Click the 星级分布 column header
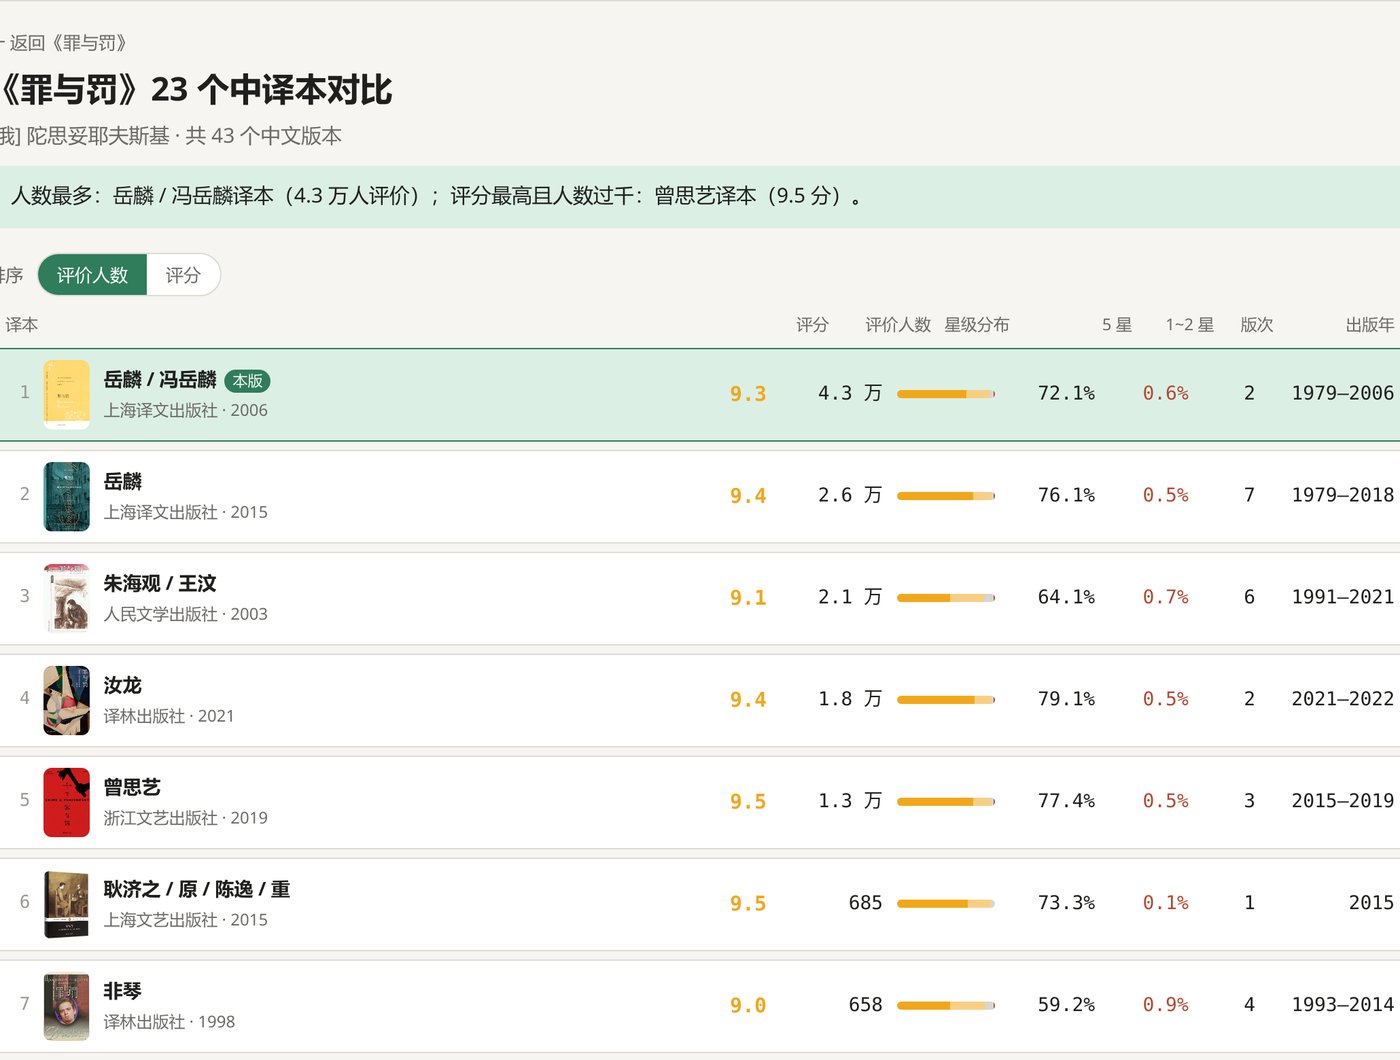This screenshot has width=1400, height=1060. [977, 325]
